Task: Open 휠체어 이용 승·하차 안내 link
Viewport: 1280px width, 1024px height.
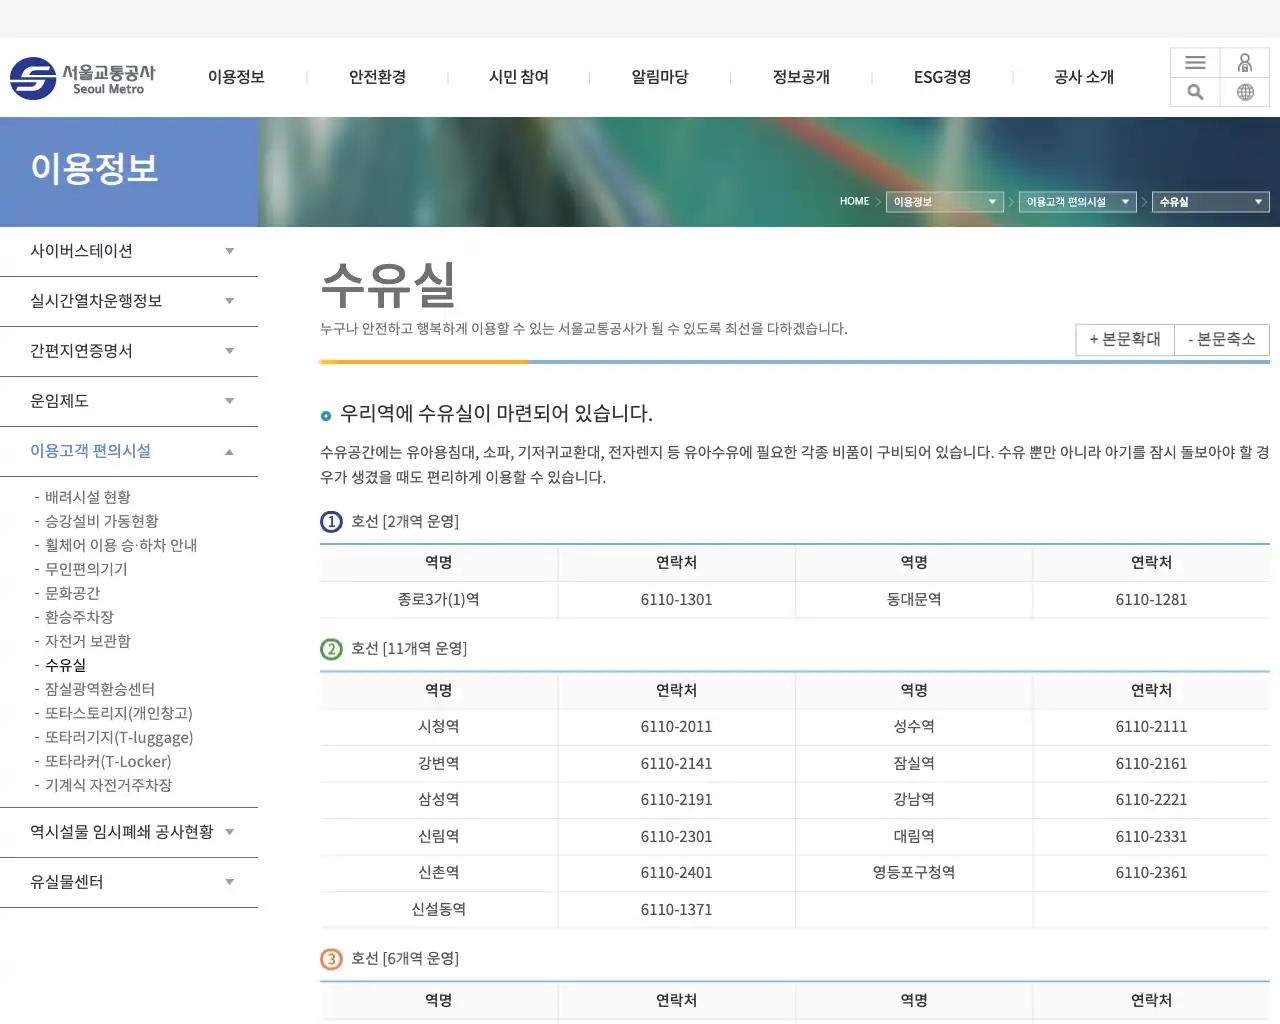Action: pyautogui.click(x=121, y=545)
